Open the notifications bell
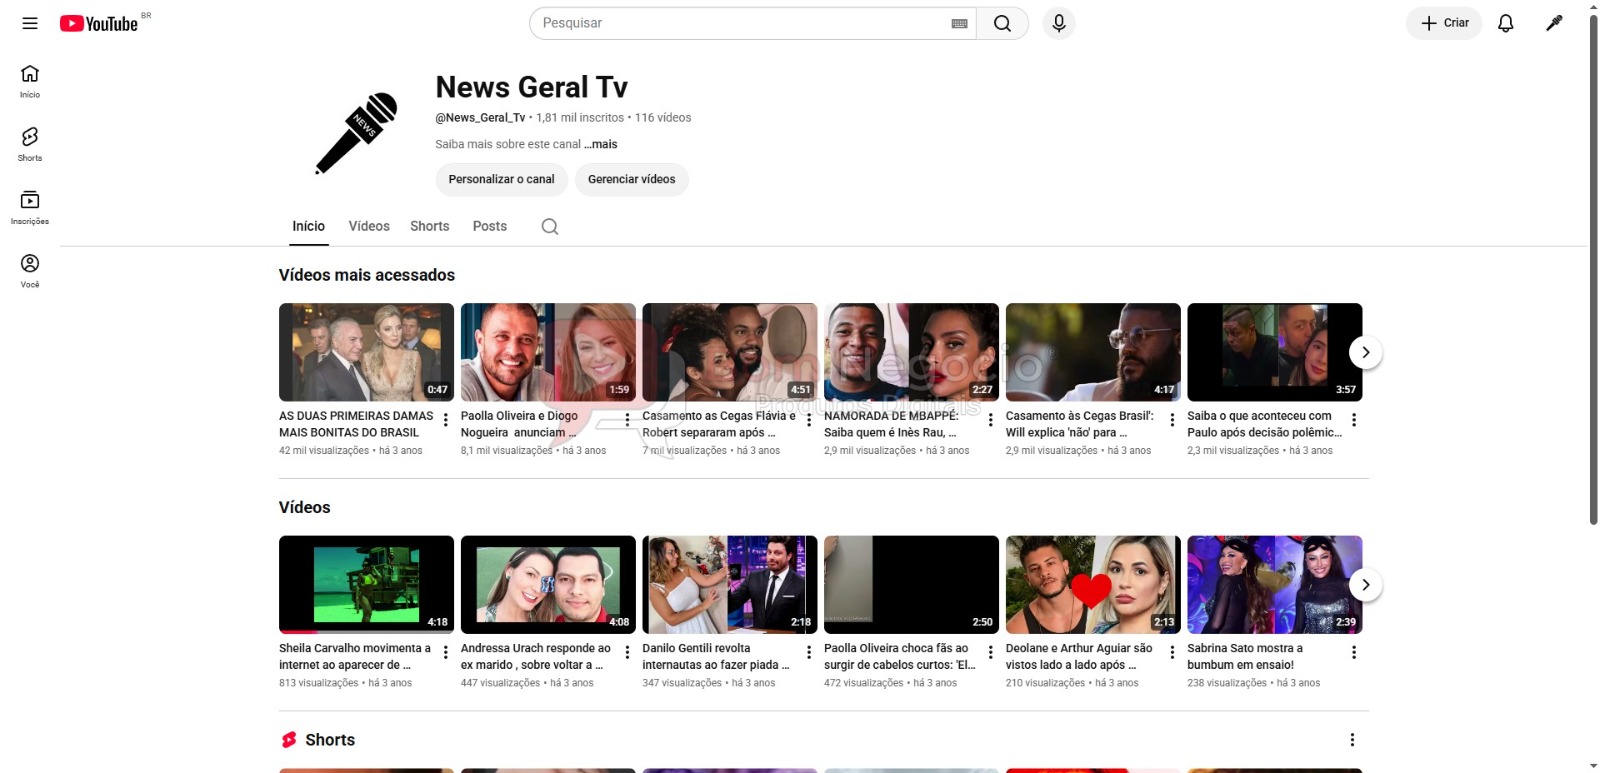 point(1506,23)
